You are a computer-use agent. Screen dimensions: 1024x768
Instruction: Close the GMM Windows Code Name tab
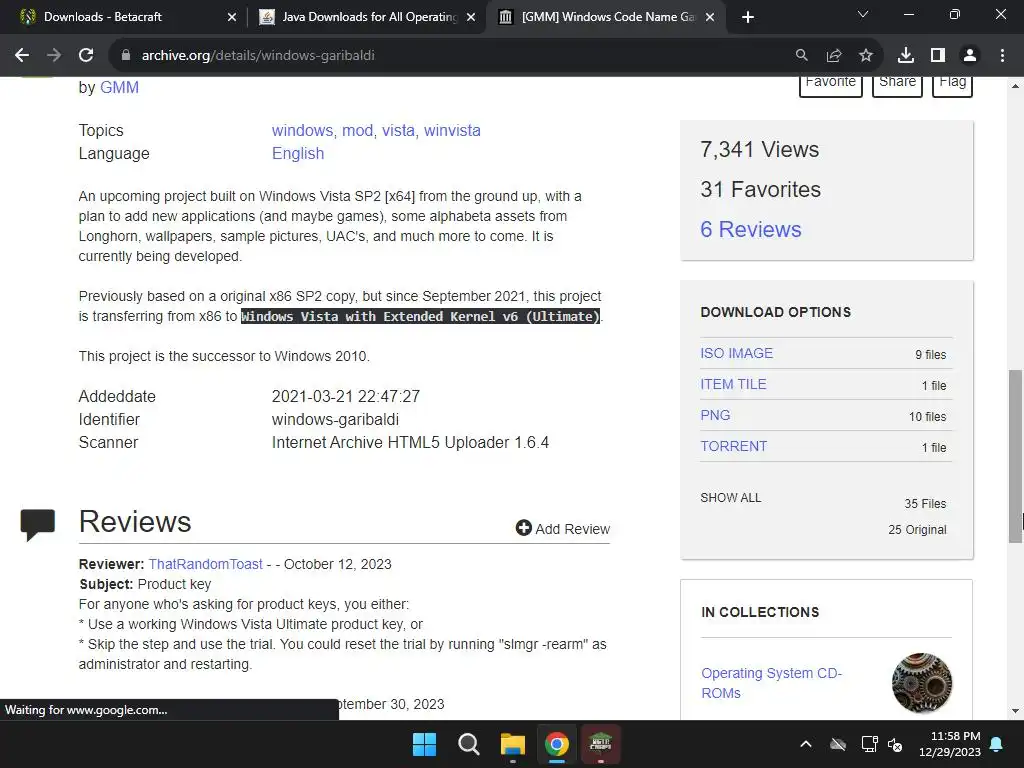(x=711, y=17)
